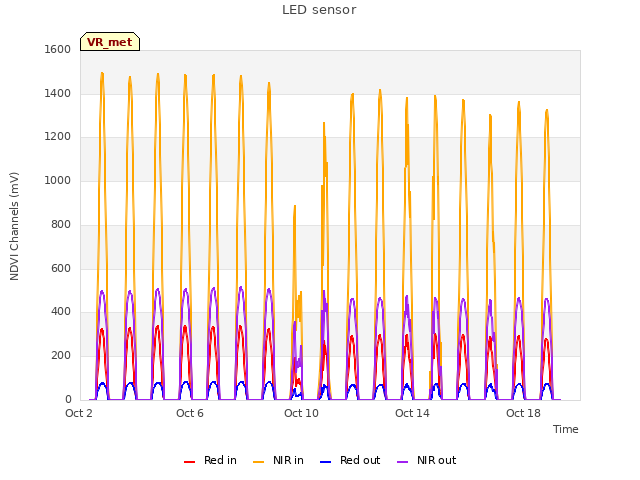Image resolution: width=640 pixels, height=480 pixels.
Task: Click the 600 y-axis tick label
Action: pyautogui.click(x=61, y=269)
